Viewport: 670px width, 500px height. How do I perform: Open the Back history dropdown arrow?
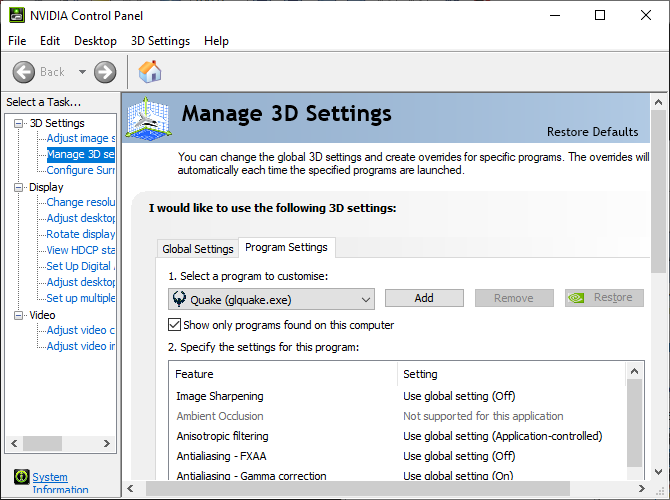(x=82, y=72)
